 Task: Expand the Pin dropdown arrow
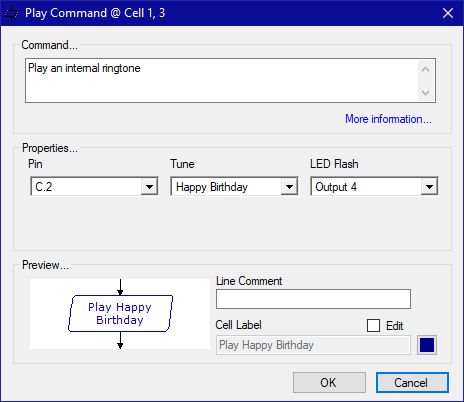click(x=149, y=187)
